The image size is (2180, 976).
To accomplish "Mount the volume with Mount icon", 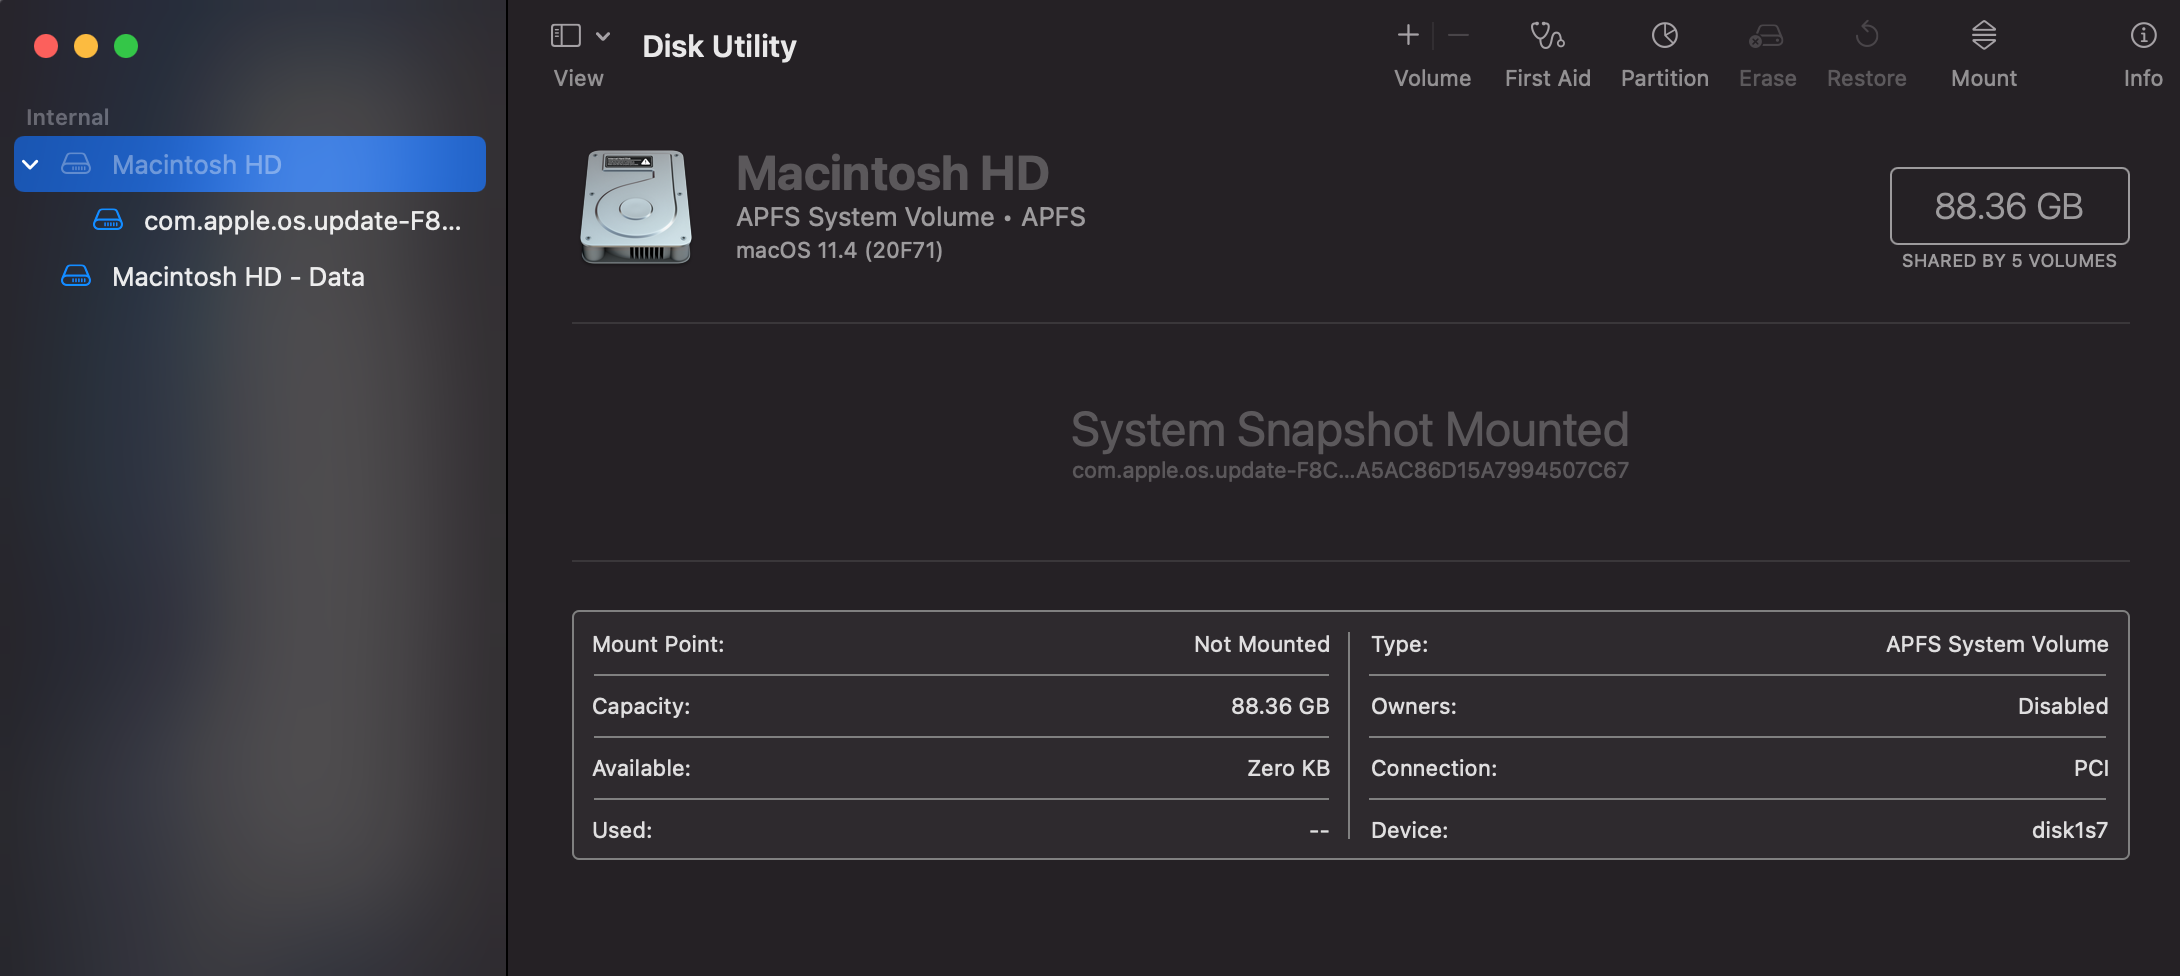I will [x=1984, y=36].
